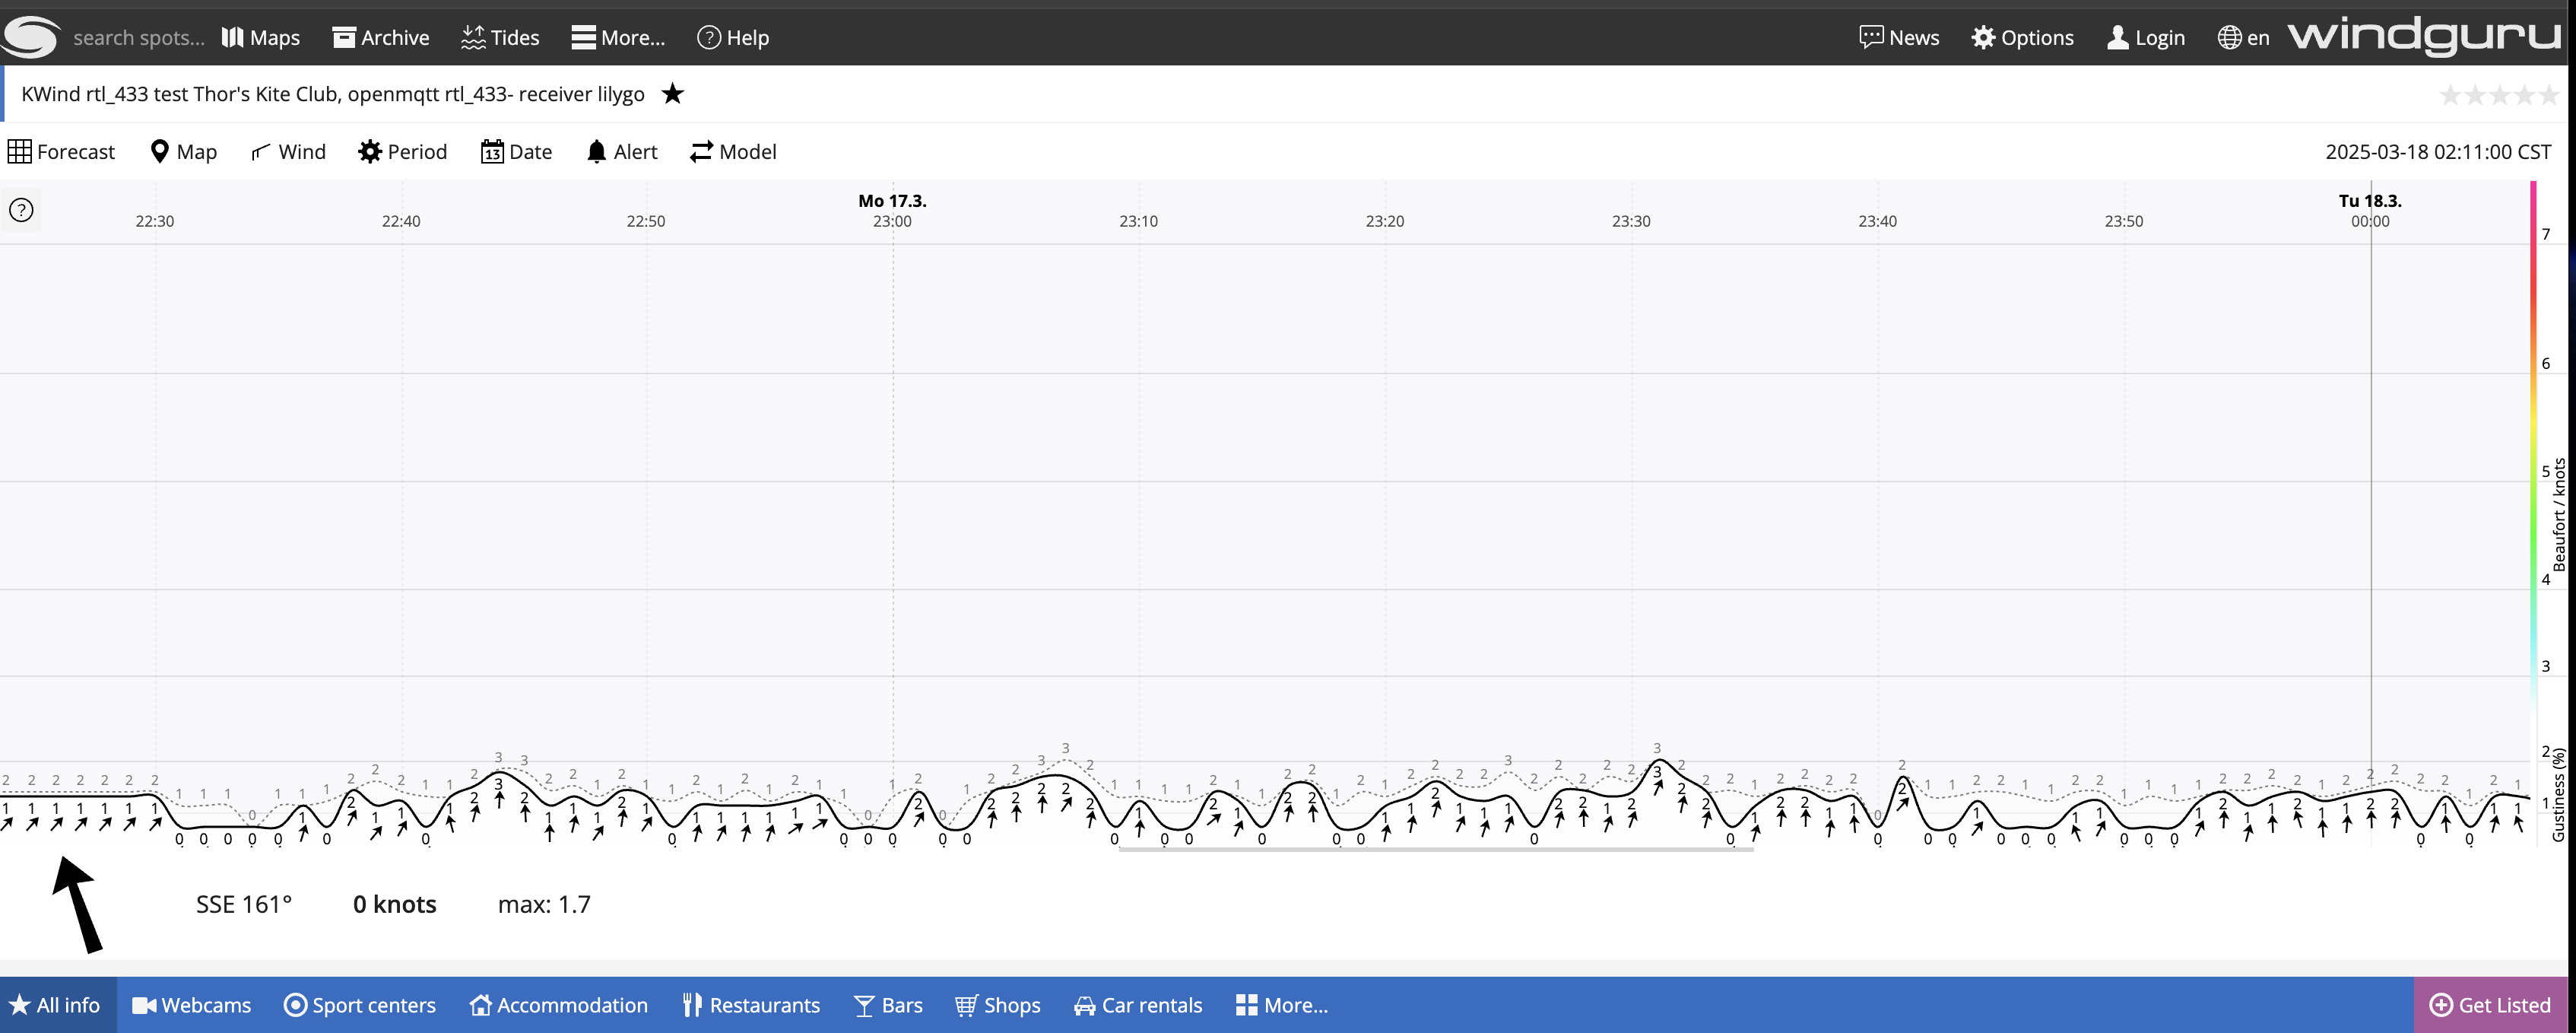Open the Restaurants tab

coord(751,1005)
